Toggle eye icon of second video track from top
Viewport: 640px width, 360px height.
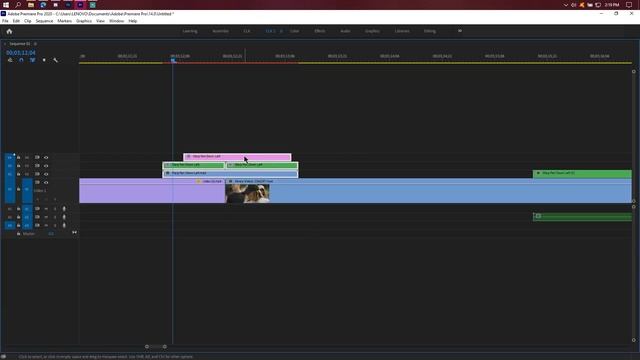(46, 166)
